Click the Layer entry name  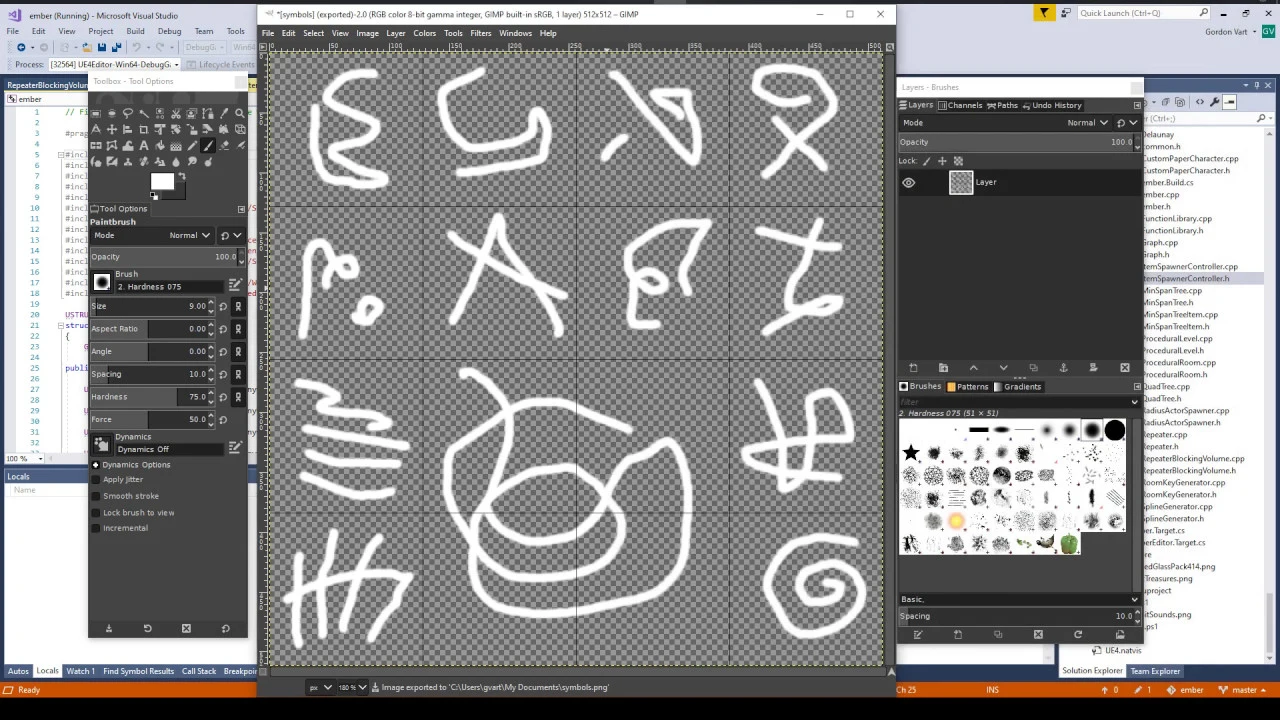click(986, 182)
